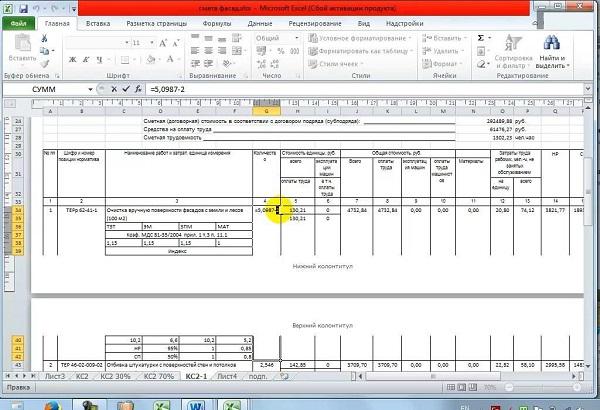This screenshot has height=410, width=600.
Task: Click the Comma style (000) icon
Action: click(x=294, y=51)
